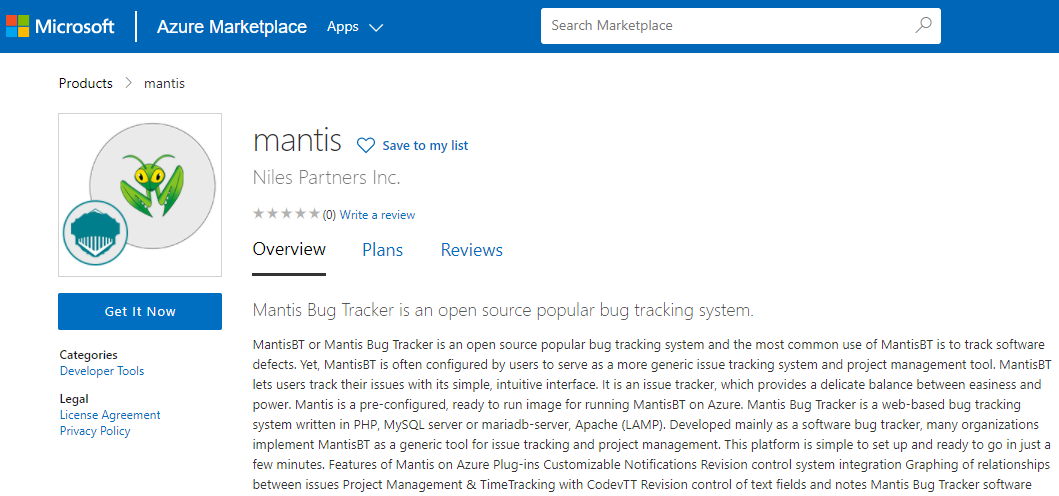Focus the Search Marketplace field

click(725, 26)
